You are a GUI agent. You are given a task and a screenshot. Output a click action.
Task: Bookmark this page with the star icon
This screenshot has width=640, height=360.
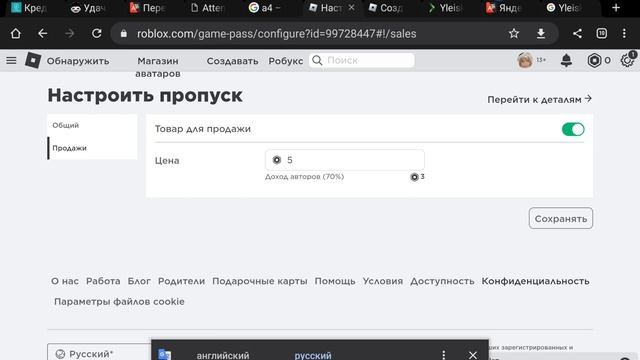tap(514, 33)
